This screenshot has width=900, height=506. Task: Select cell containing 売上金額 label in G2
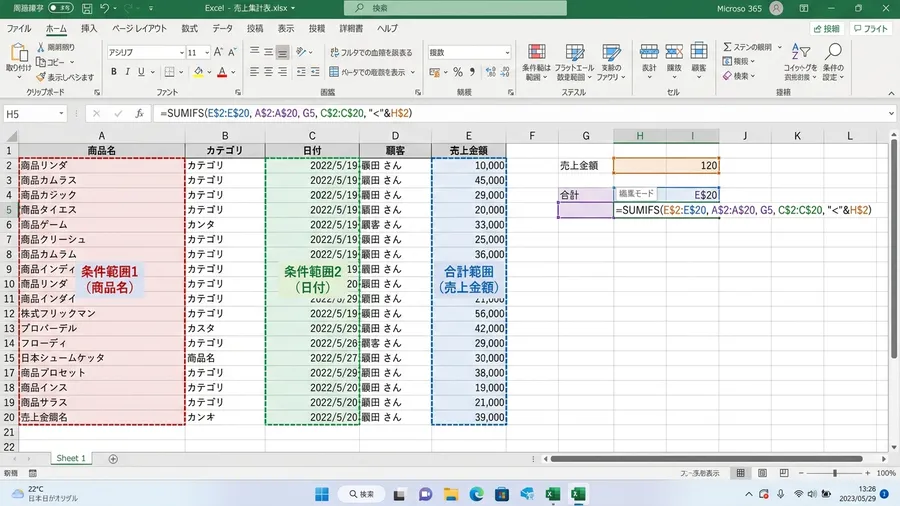(585, 165)
